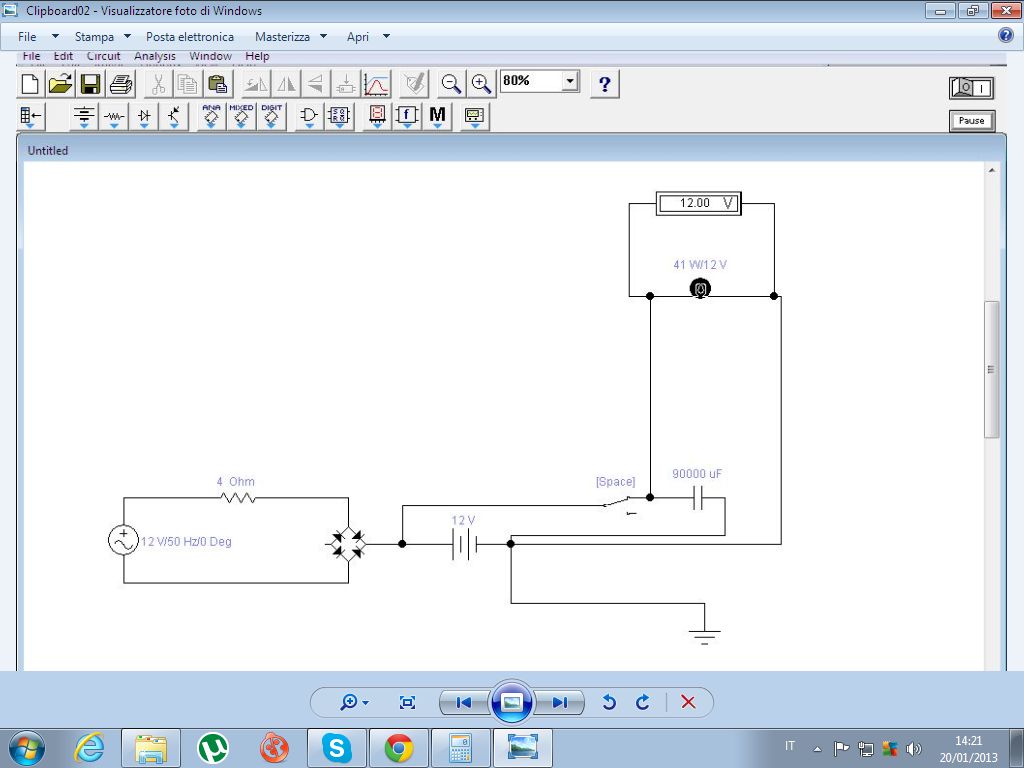Screen dimensions: 1024x768
Task: Open the Masterizza dropdown menu
Action: 290,37
